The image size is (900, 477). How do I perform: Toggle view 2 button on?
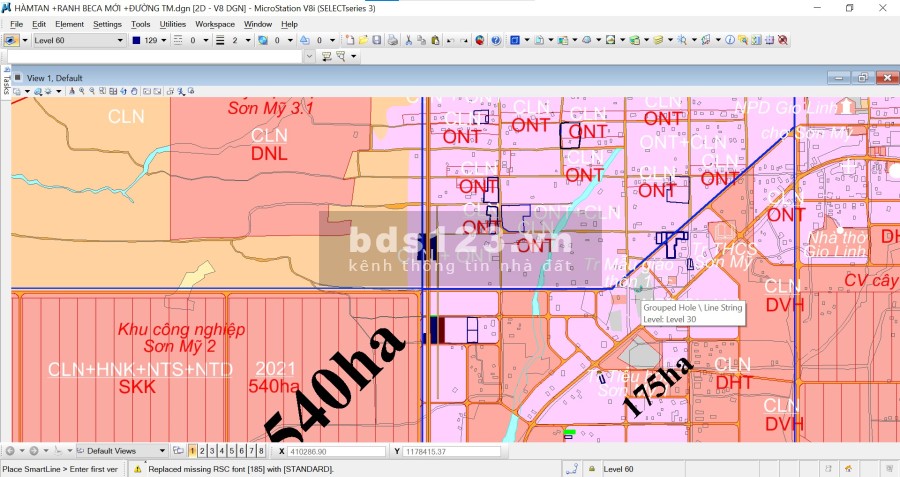point(203,451)
